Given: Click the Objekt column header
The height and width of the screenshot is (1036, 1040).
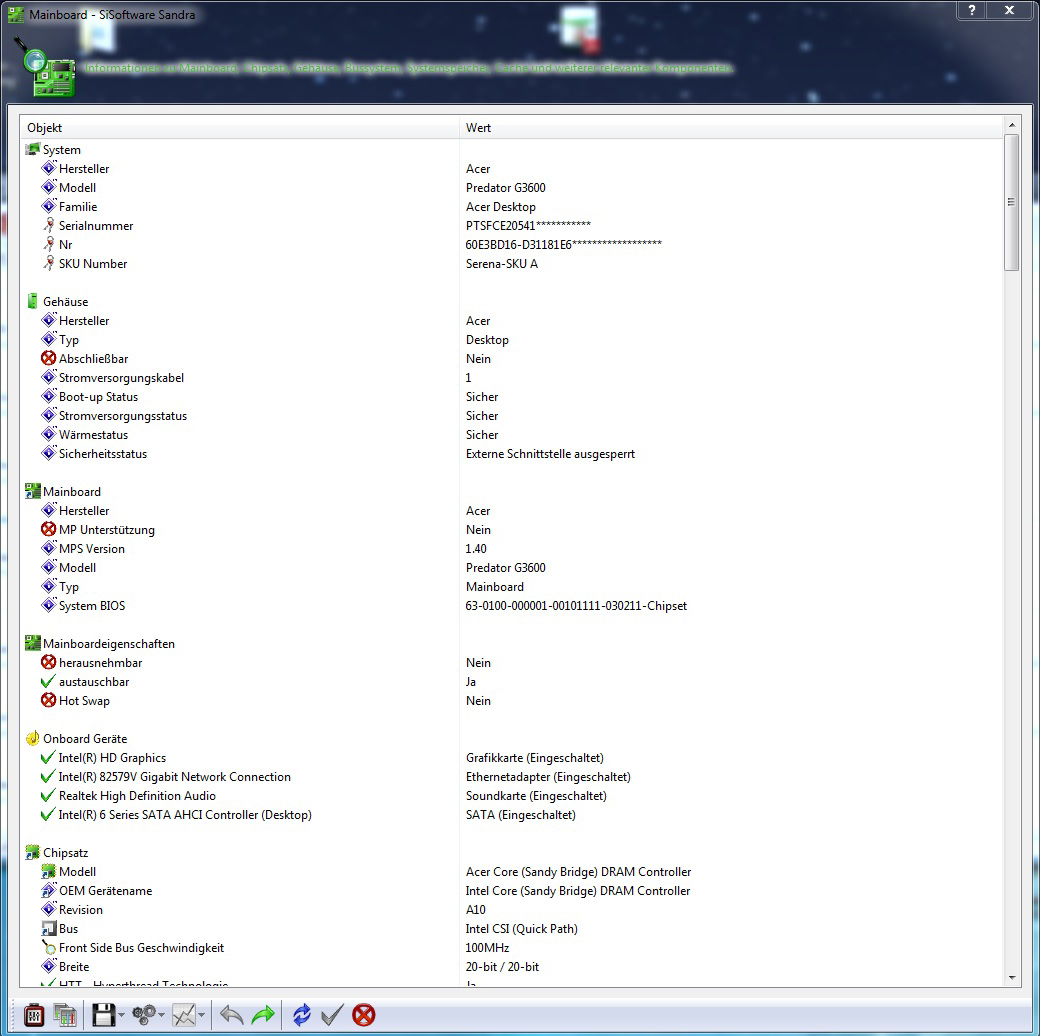Looking at the screenshot, I should click(x=239, y=127).
